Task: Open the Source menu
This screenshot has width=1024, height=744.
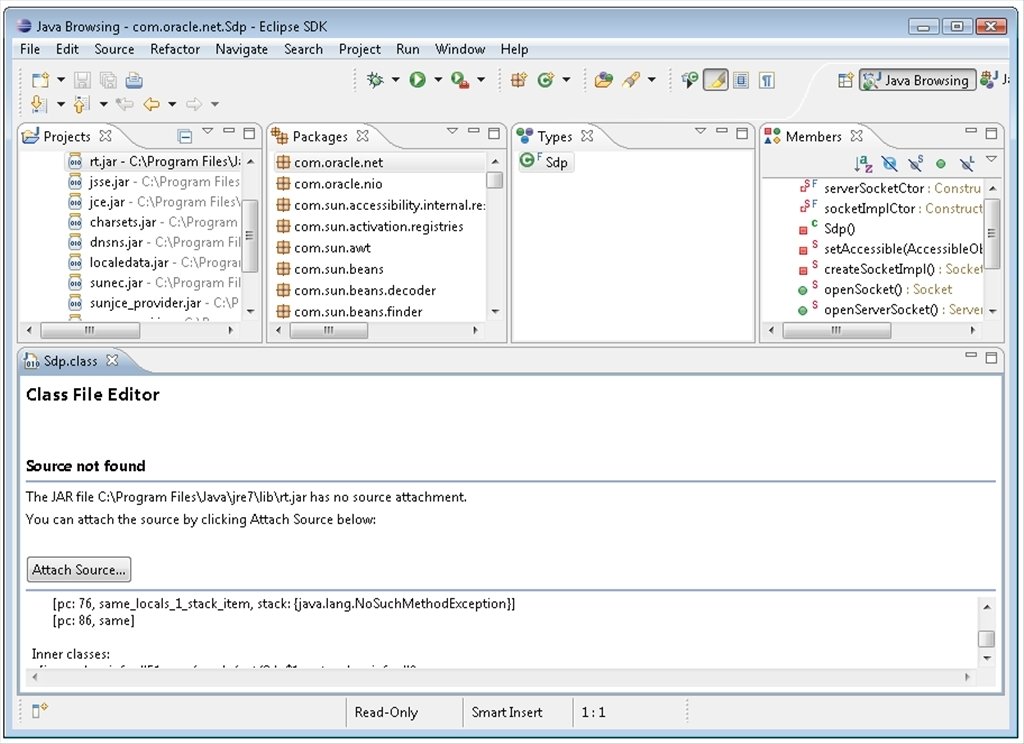Action: 114,49
